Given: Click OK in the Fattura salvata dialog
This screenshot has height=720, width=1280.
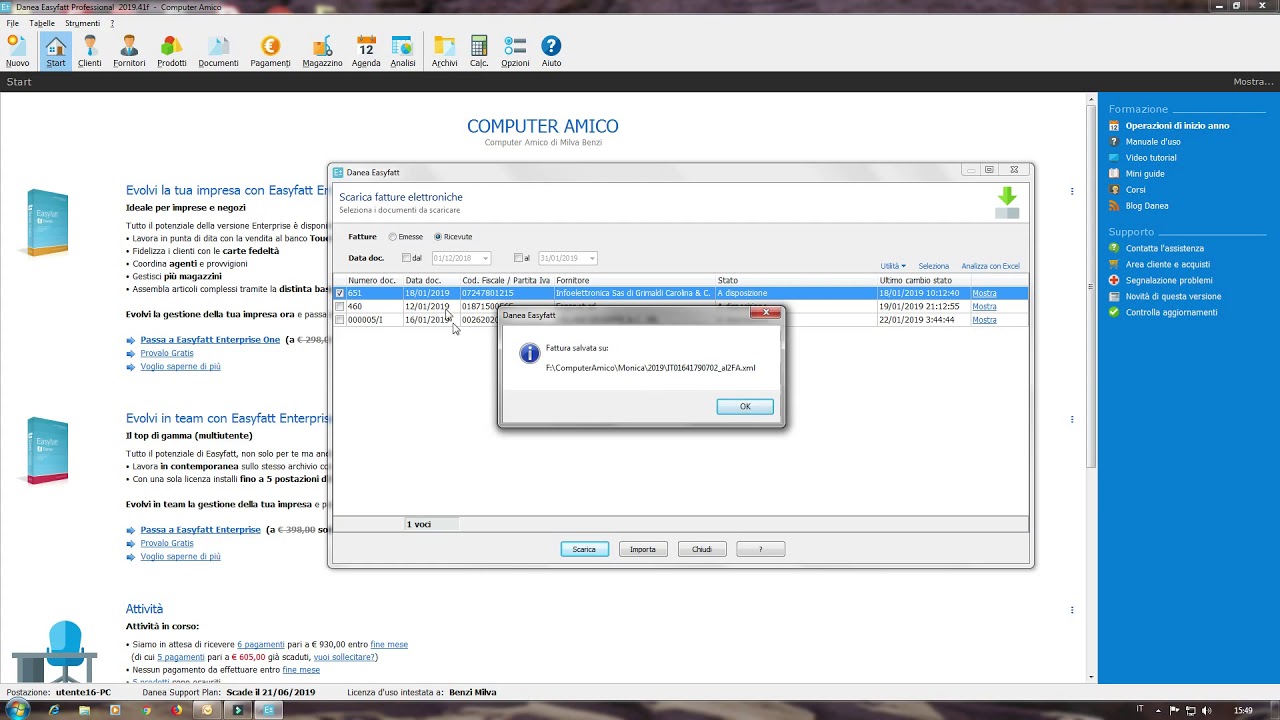Looking at the screenshot, I should coord(745,406).
